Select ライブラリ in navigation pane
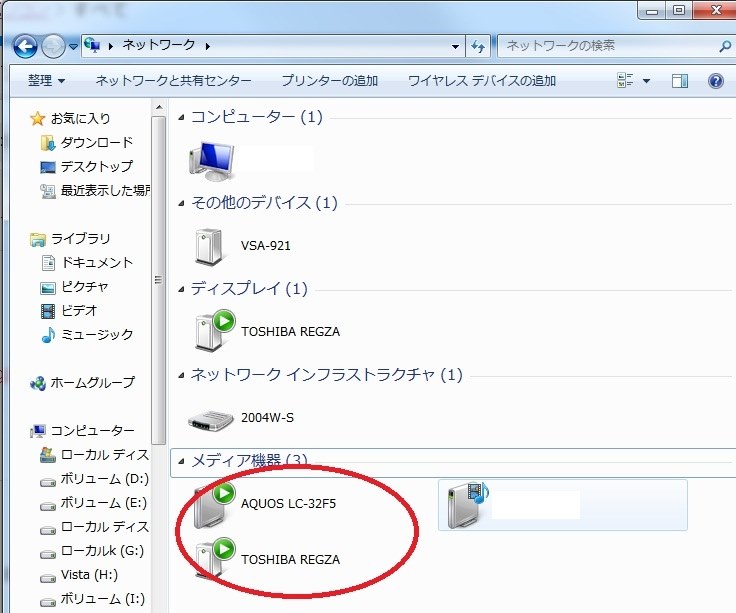 (70, 238)
